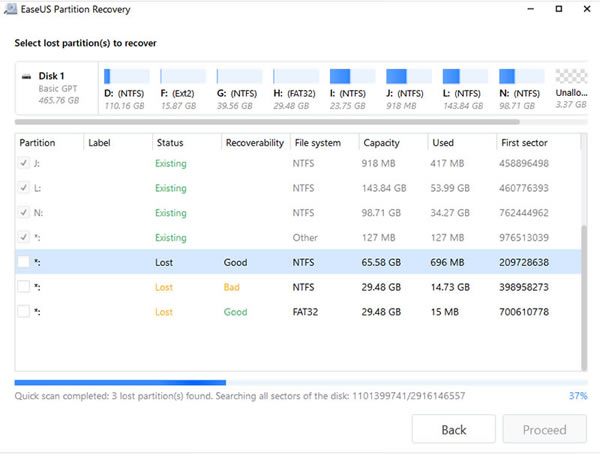
Task: Click the orange Bad recoverability cell
Action: coord(232,287)
